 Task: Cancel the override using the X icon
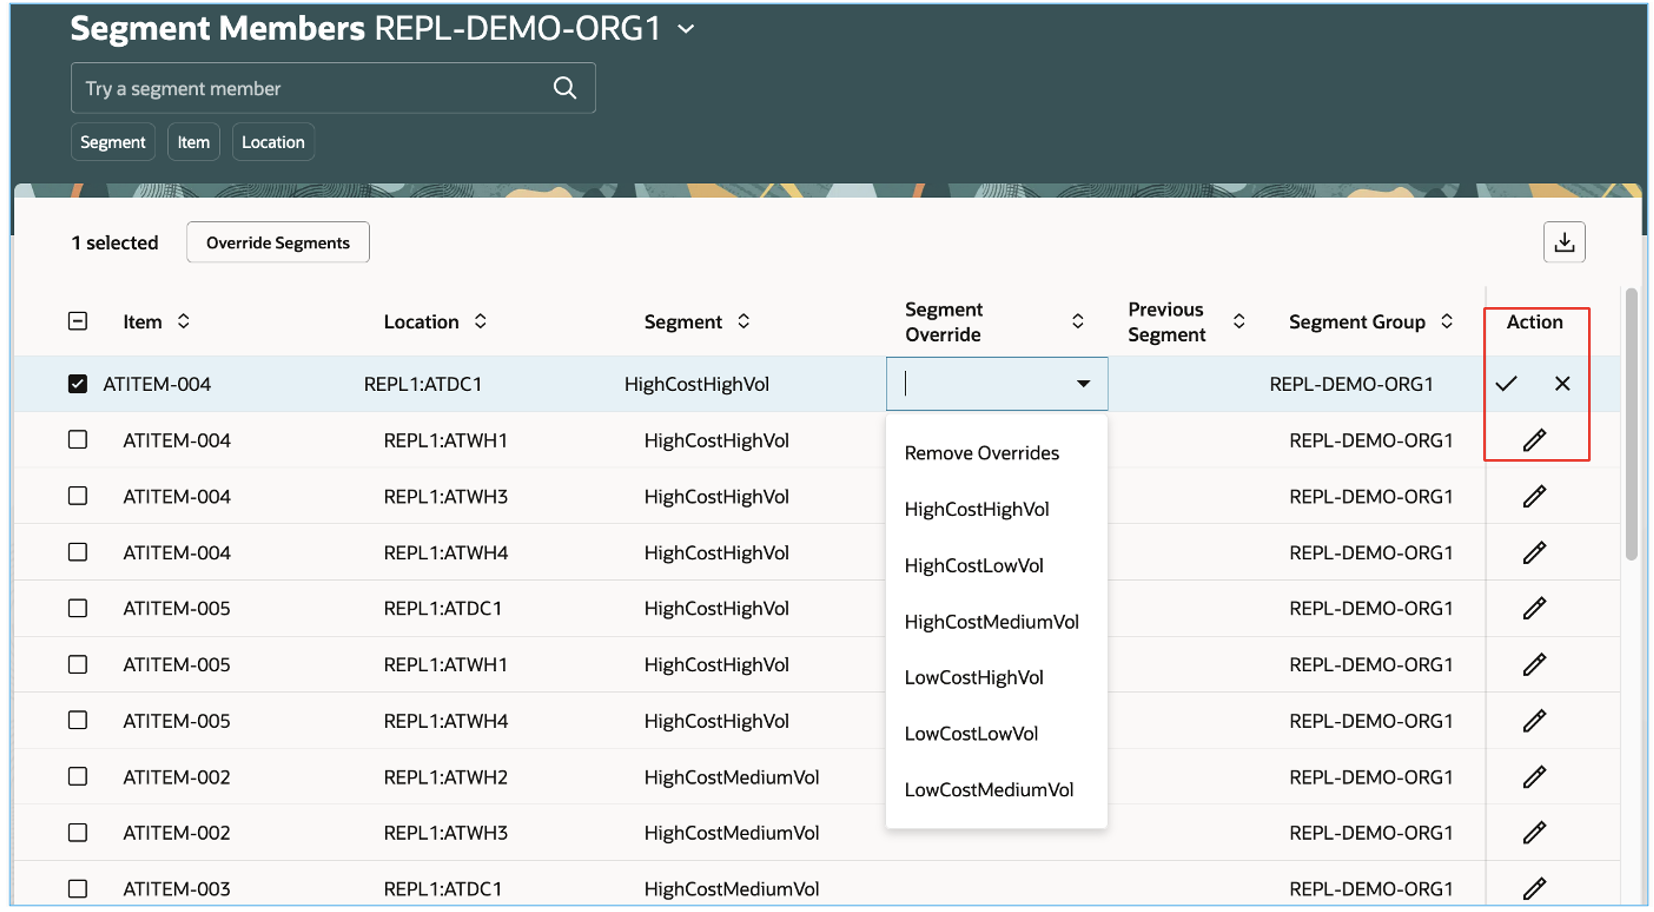[x=1562, y=383]
